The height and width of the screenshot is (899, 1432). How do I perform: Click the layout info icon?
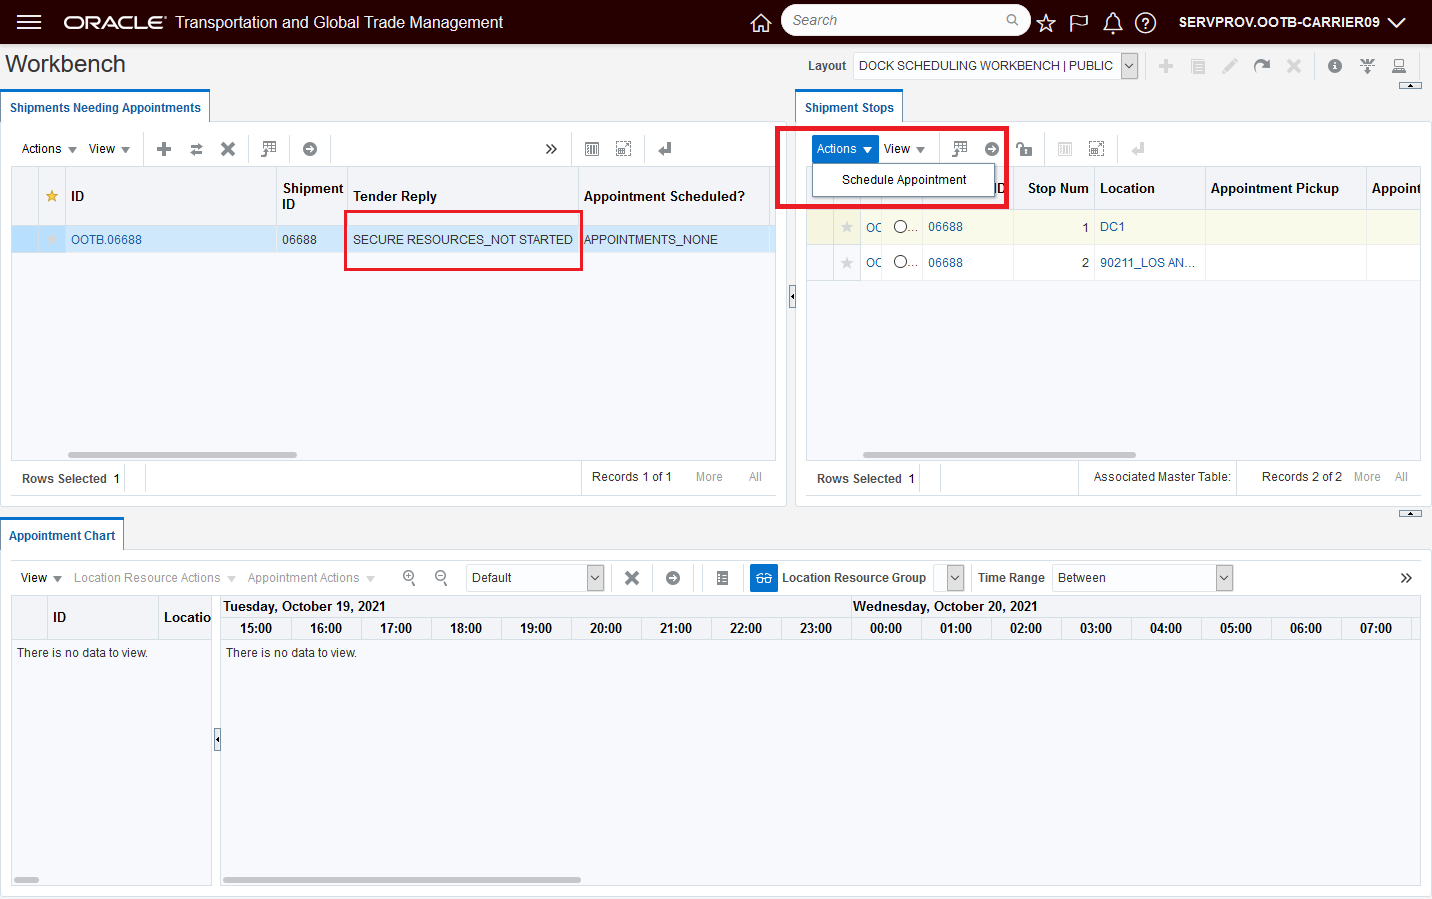point(1335,66)
